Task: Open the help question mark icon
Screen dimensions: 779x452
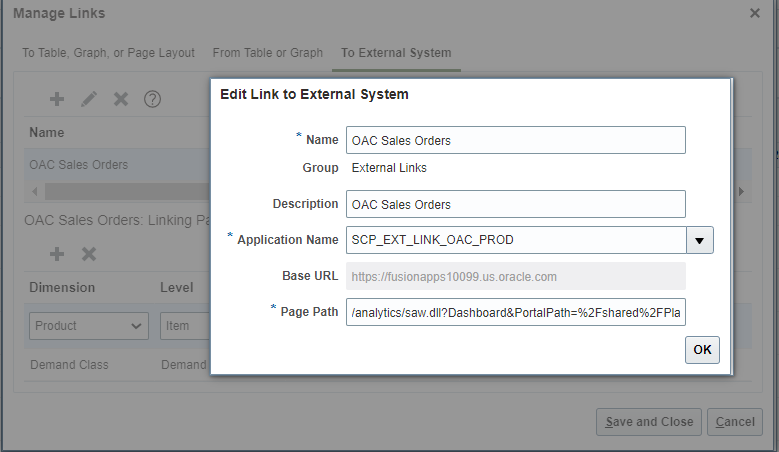Action: point(152,99)
